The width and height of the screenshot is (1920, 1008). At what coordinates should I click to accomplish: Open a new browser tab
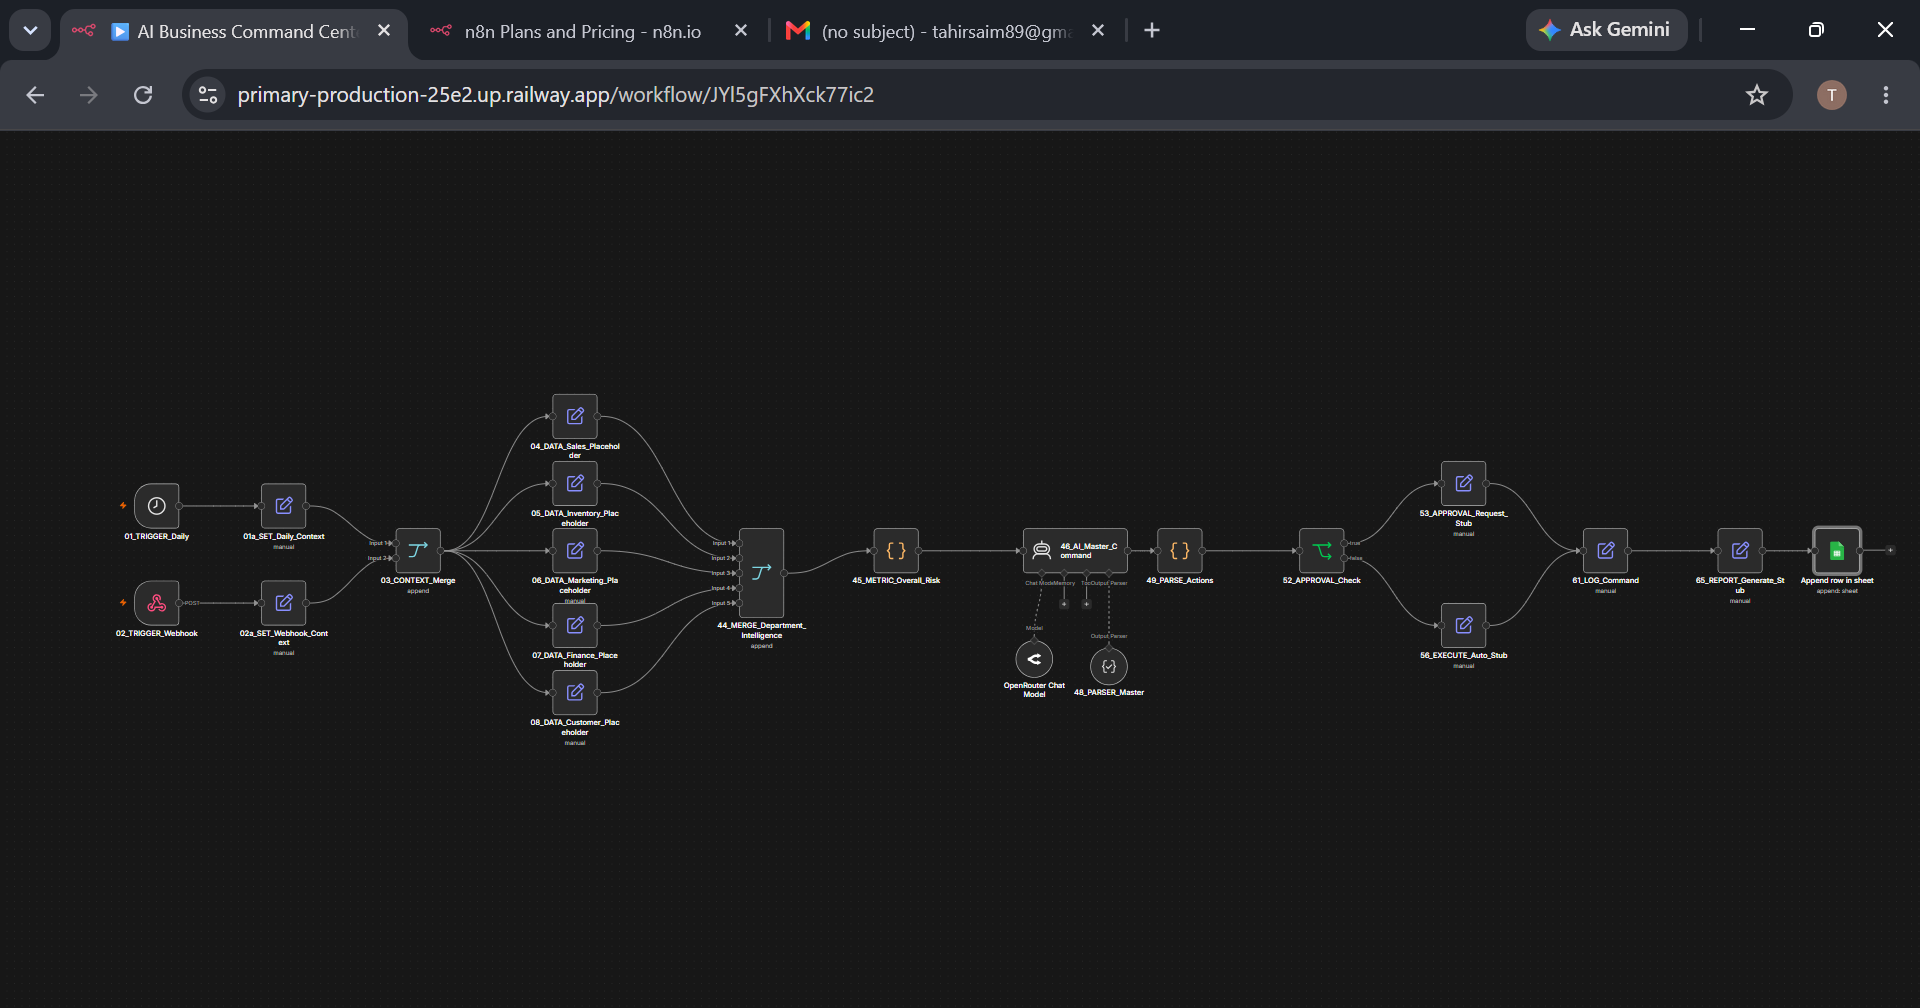[x=1152, y=31]
